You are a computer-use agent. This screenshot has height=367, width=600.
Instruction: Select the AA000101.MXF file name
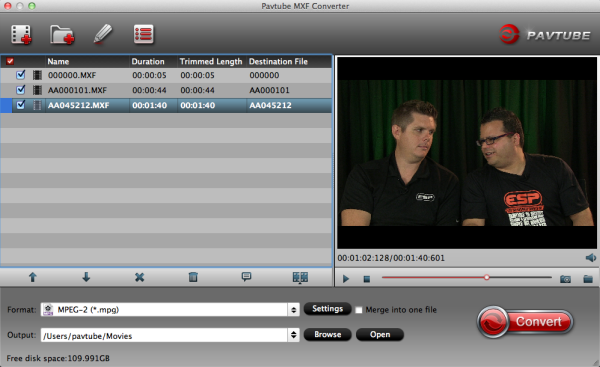pyautogui.click(x=77, y=90)
